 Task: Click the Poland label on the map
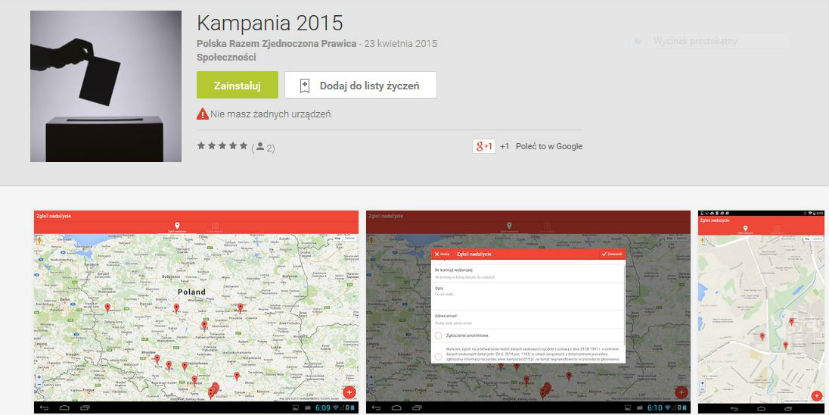(191, 292)
